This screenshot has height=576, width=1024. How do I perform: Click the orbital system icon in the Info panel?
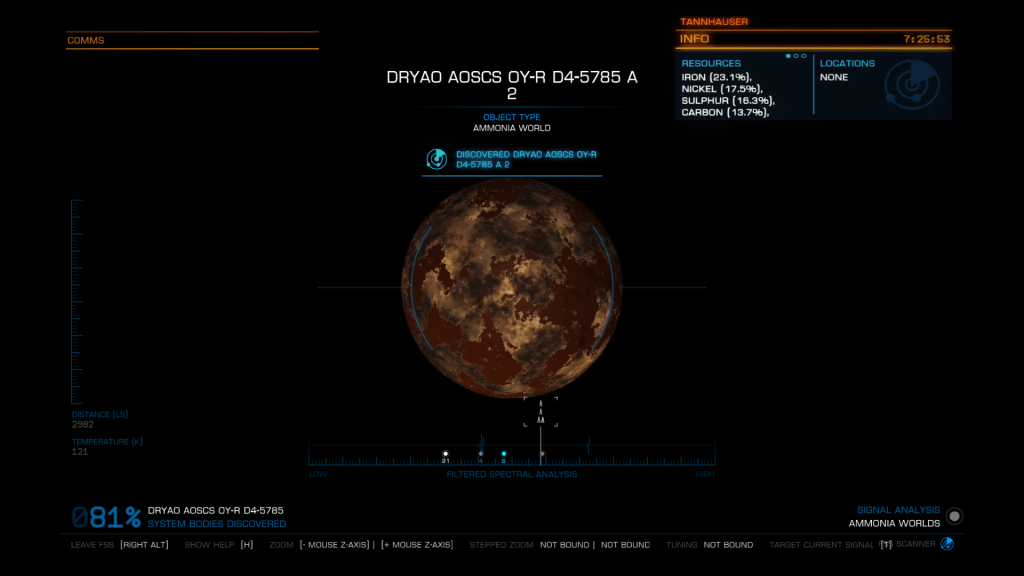click(910, 86)
